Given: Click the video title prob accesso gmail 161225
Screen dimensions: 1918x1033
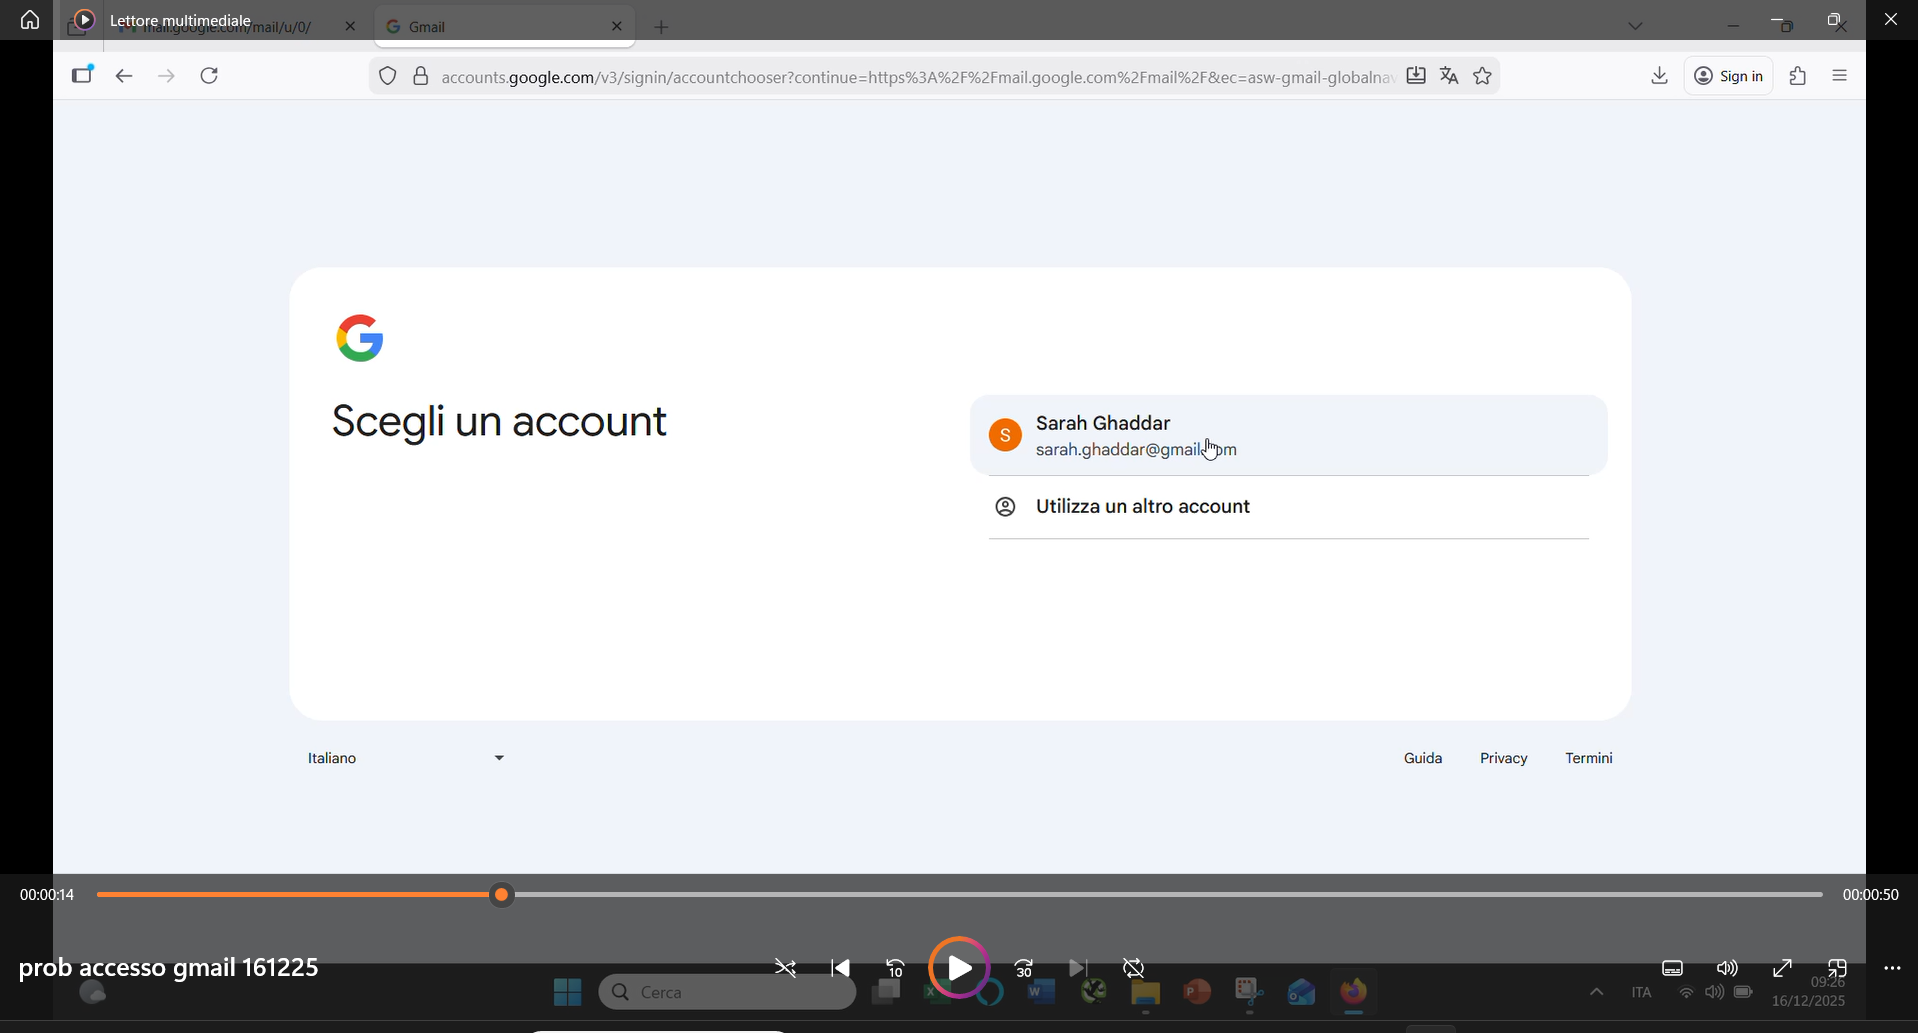Looking at the screenshot, I should point(169,968).
